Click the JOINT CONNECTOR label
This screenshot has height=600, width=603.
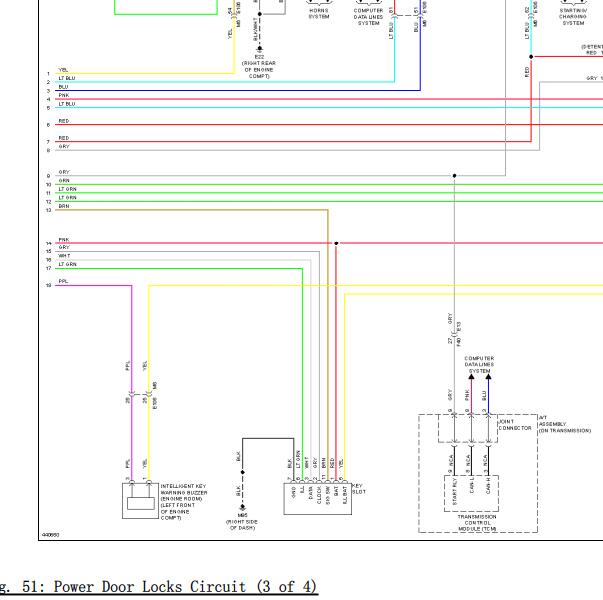[515, 425]
